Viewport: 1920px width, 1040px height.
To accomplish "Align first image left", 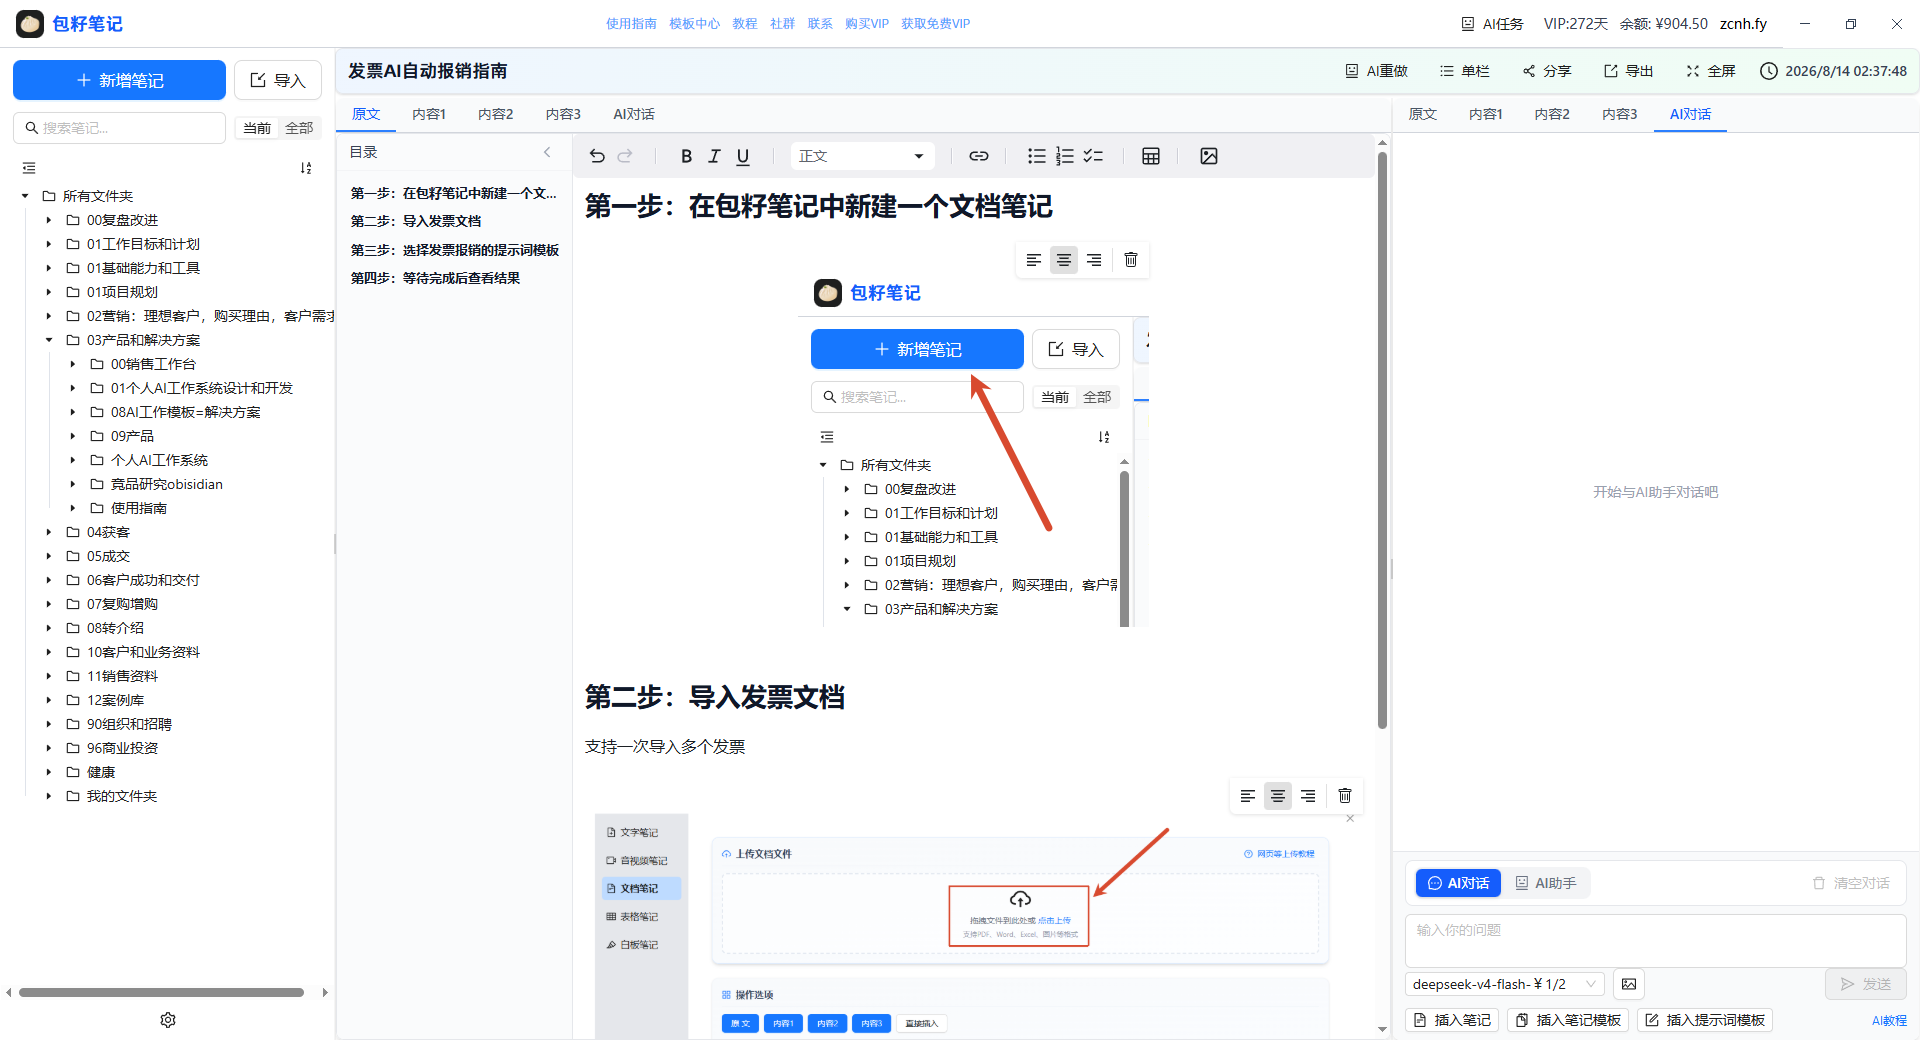I will pos(1034,260).
